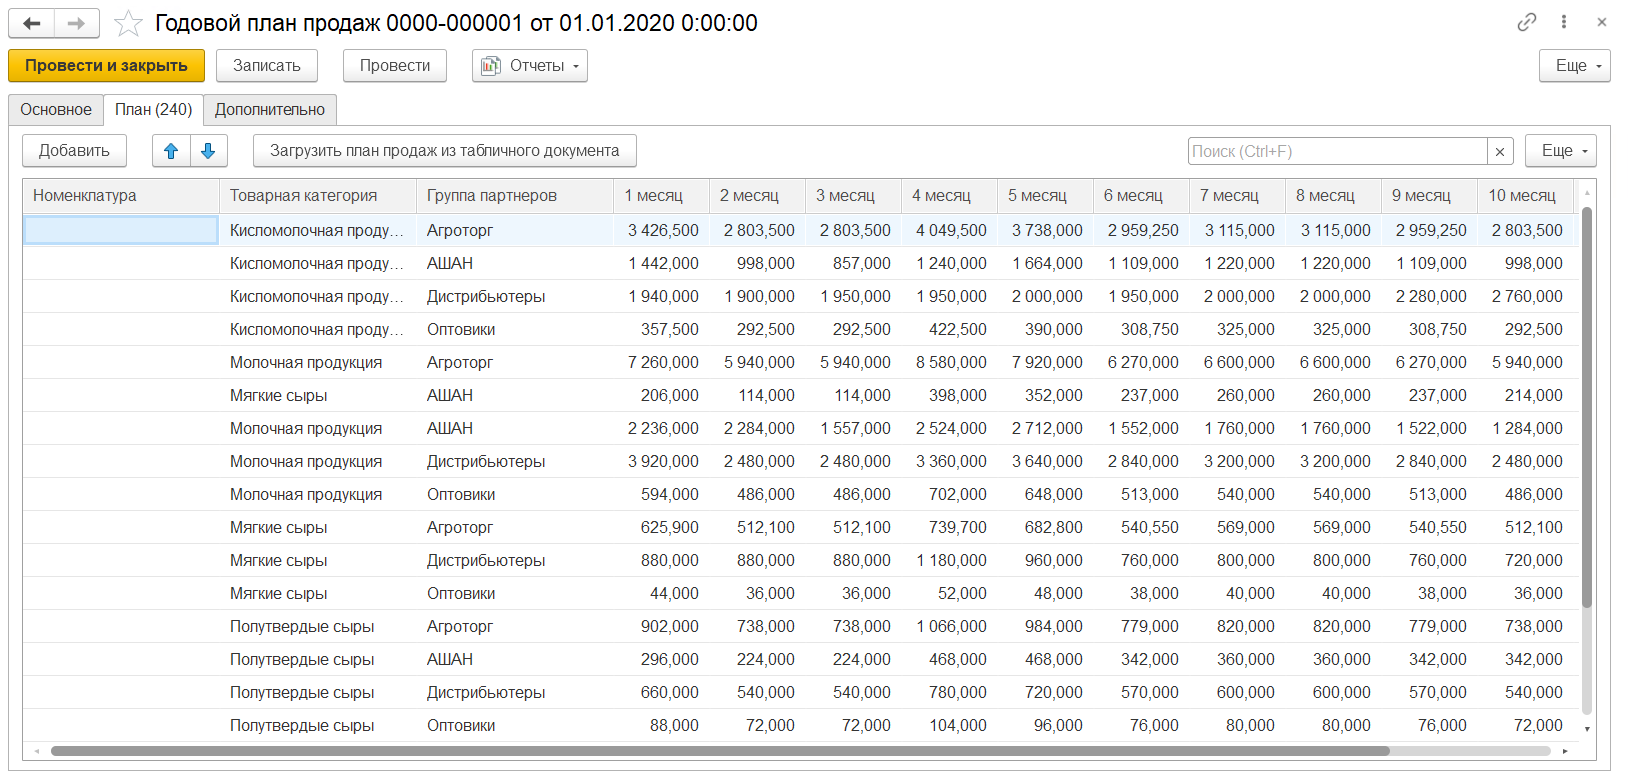Switch to the Основное tab
Image resolution: width=1628 pixels, height=778 pixels.
56,110
